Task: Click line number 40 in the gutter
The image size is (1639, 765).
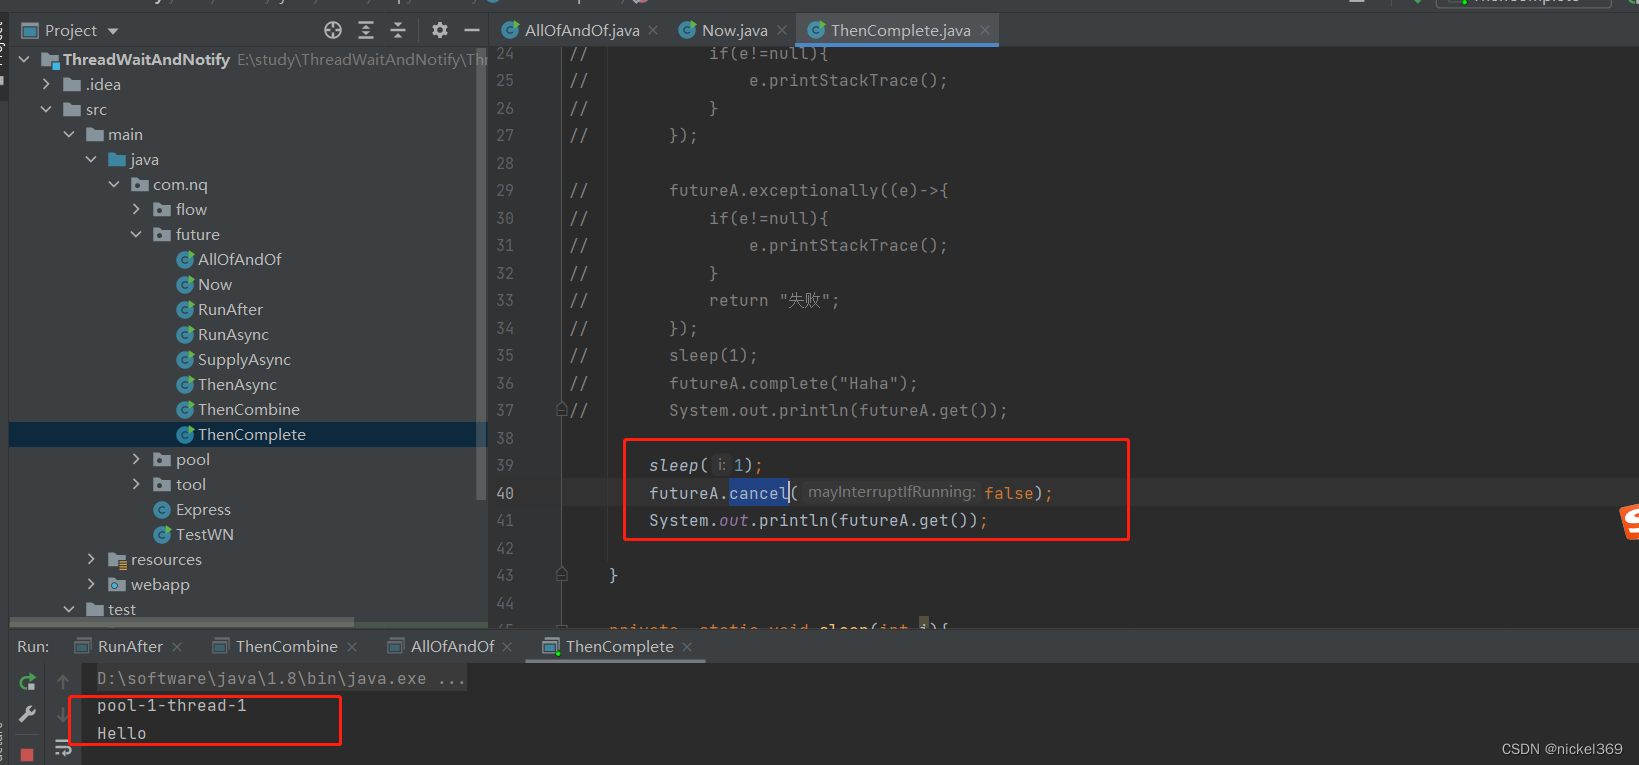Action: [505, 493]
